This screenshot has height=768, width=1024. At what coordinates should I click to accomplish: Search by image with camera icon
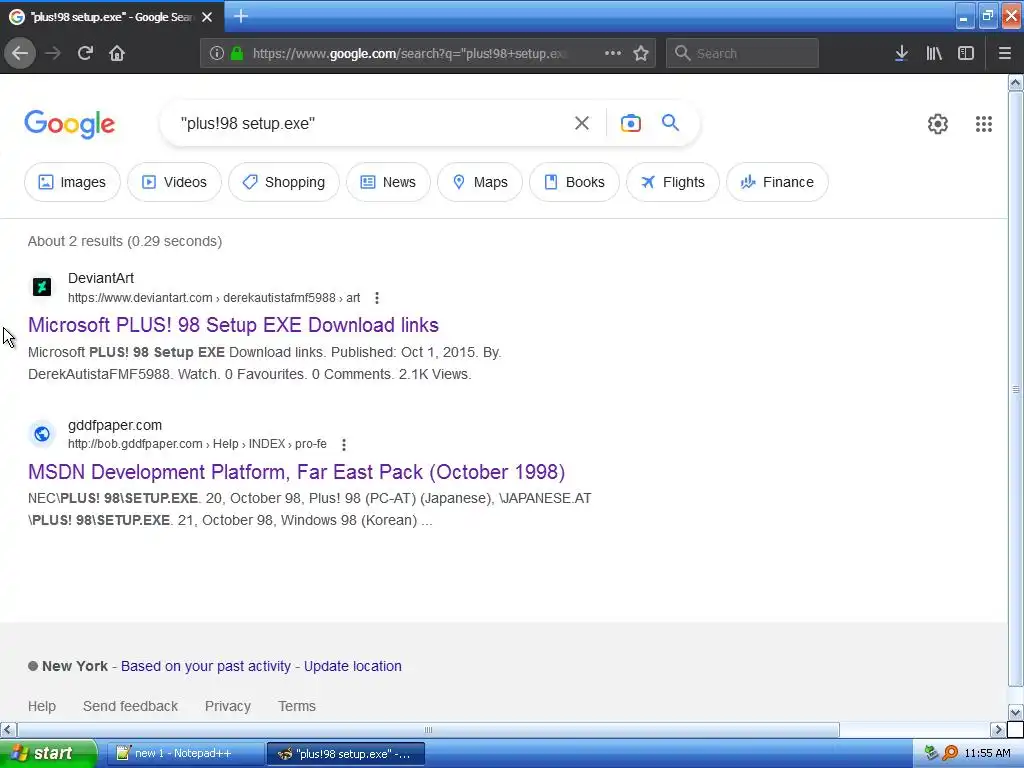click(630, 123)
